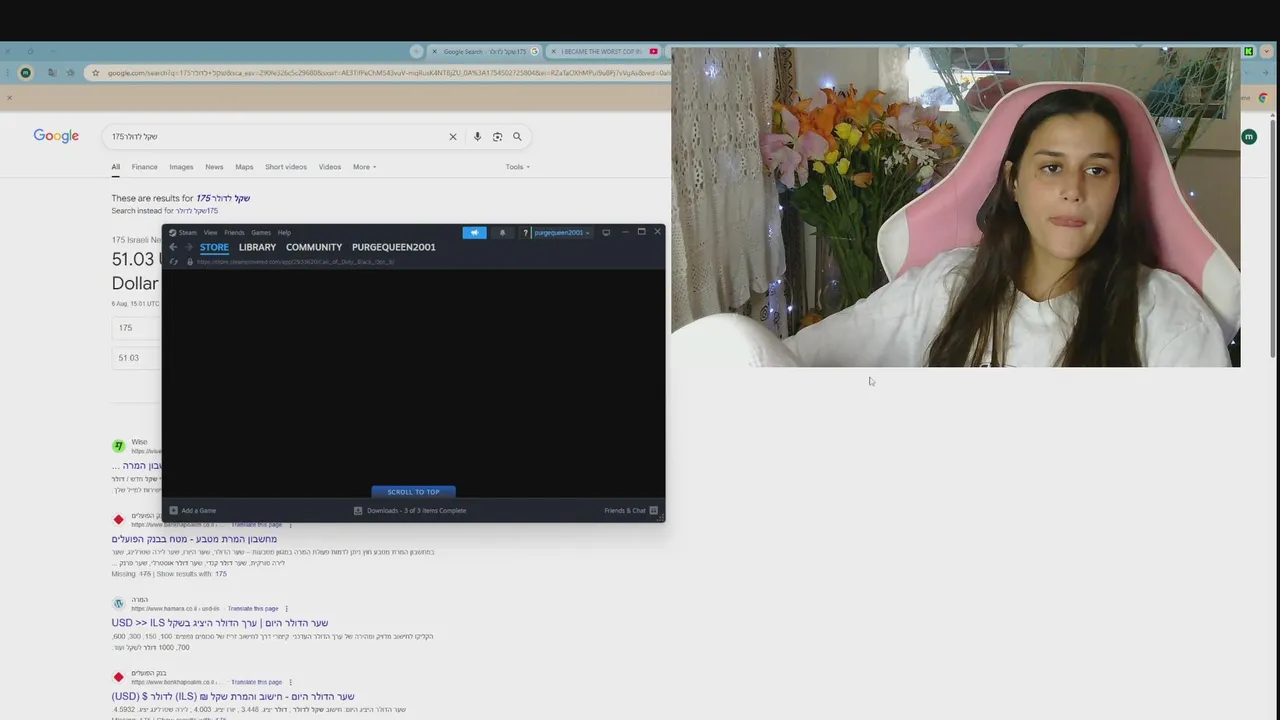Image resolution: width=1280 pixels, height=720 pixels.
Task: Bookmark page with star icon in Chrome
Action: pos(95,73)
